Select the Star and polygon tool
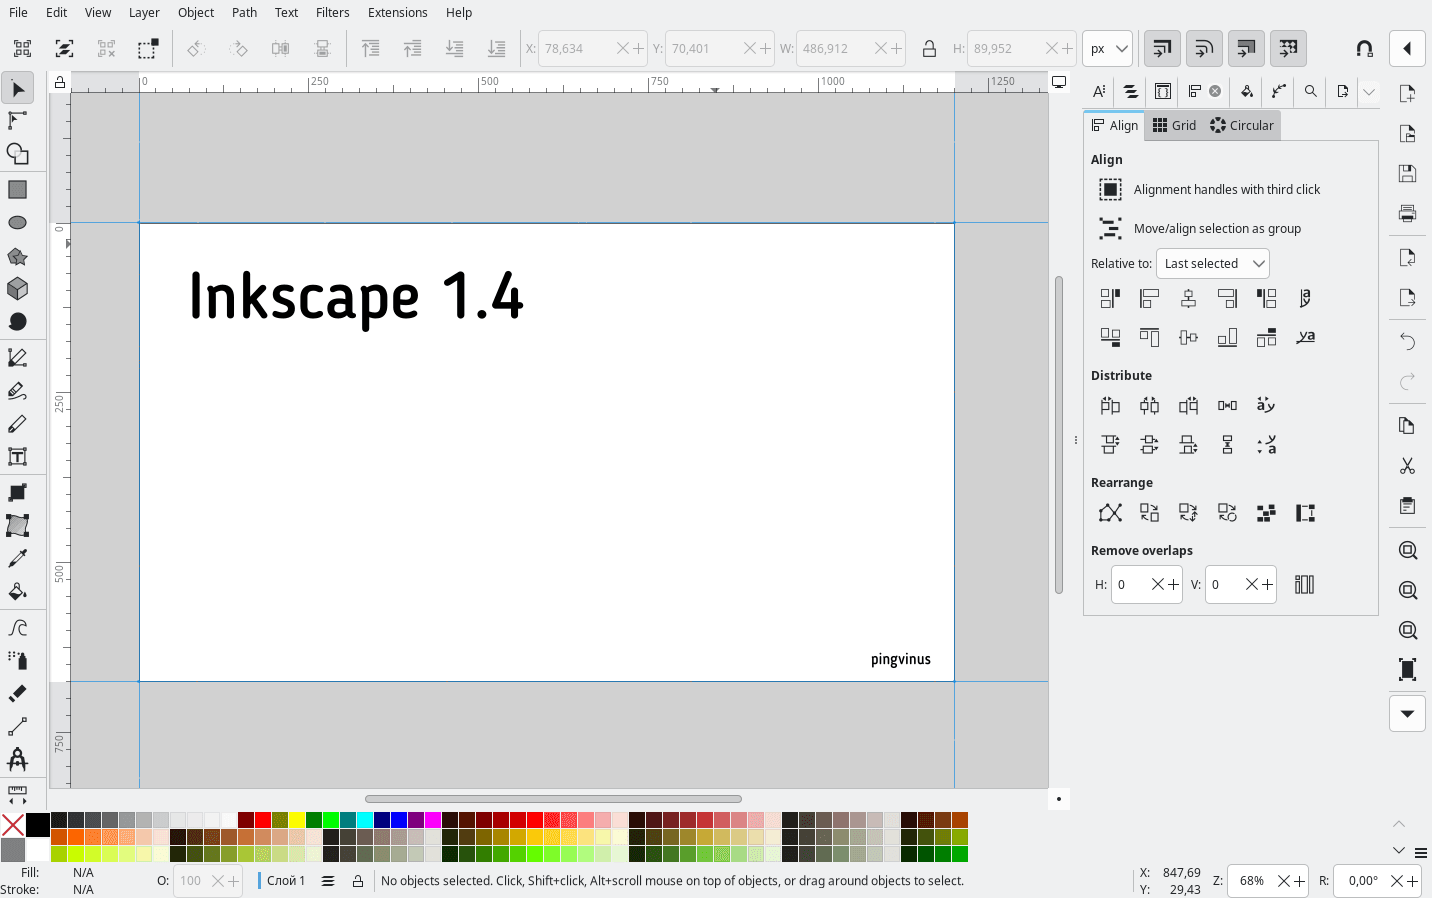The width and height of the screenshot is (1432, 898). [17, 256]
